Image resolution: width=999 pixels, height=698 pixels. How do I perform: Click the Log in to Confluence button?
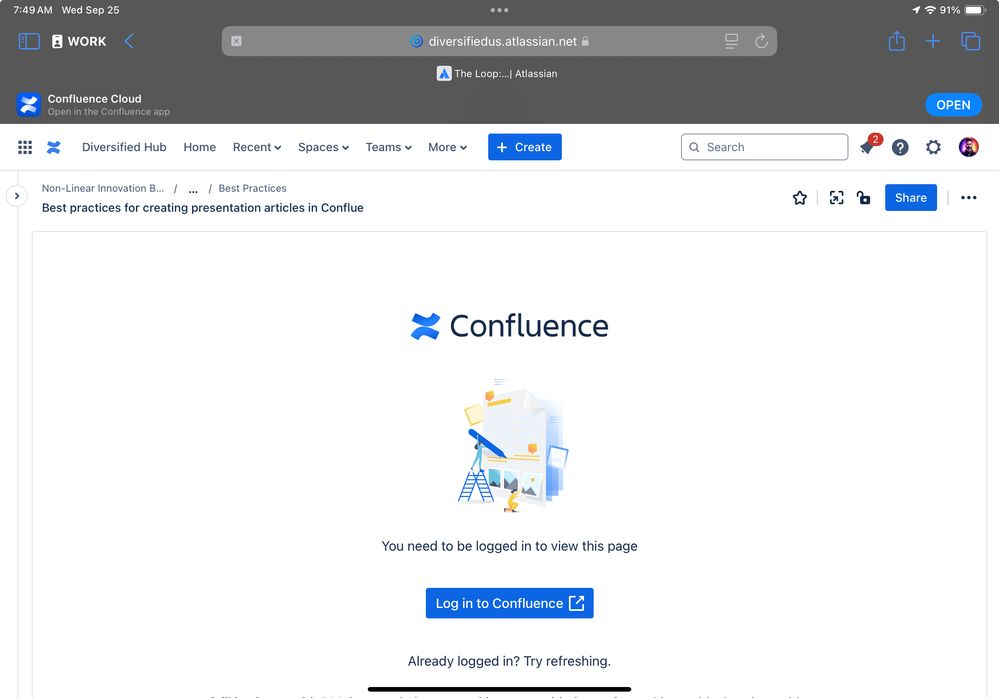(x=509, y=603)
